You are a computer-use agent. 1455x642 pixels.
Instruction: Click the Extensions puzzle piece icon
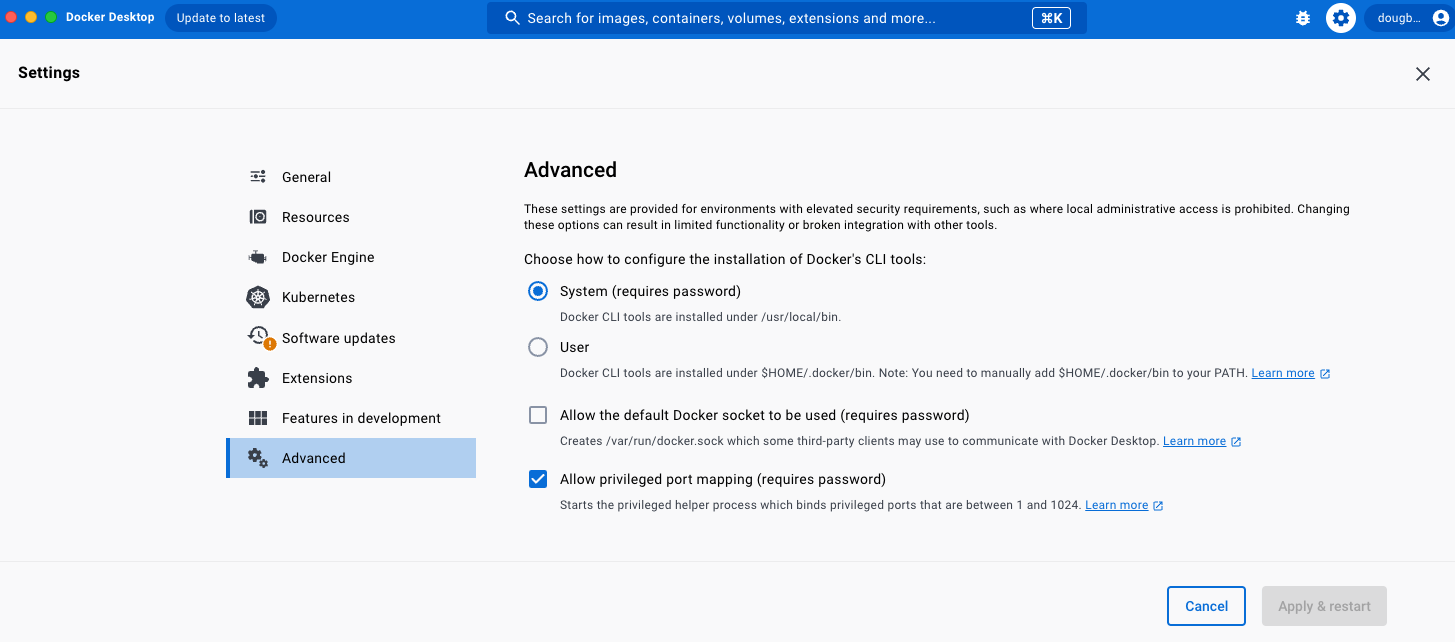point(258,378)
